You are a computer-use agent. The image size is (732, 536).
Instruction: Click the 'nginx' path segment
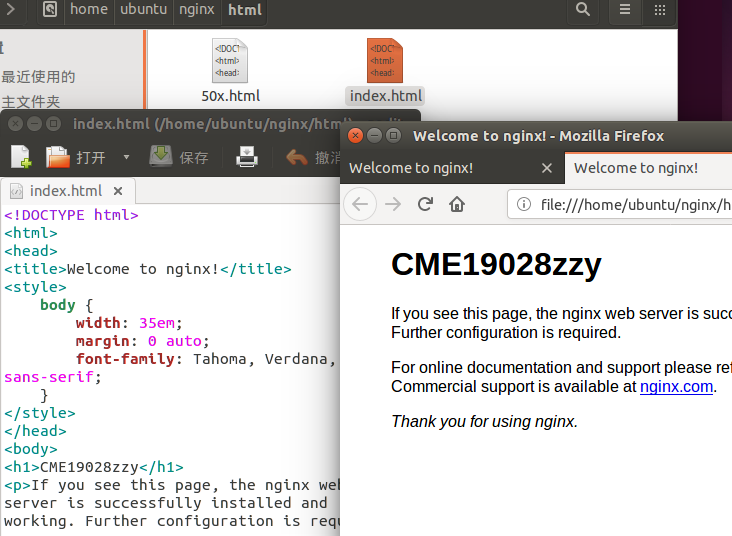(x=197, y=9)
